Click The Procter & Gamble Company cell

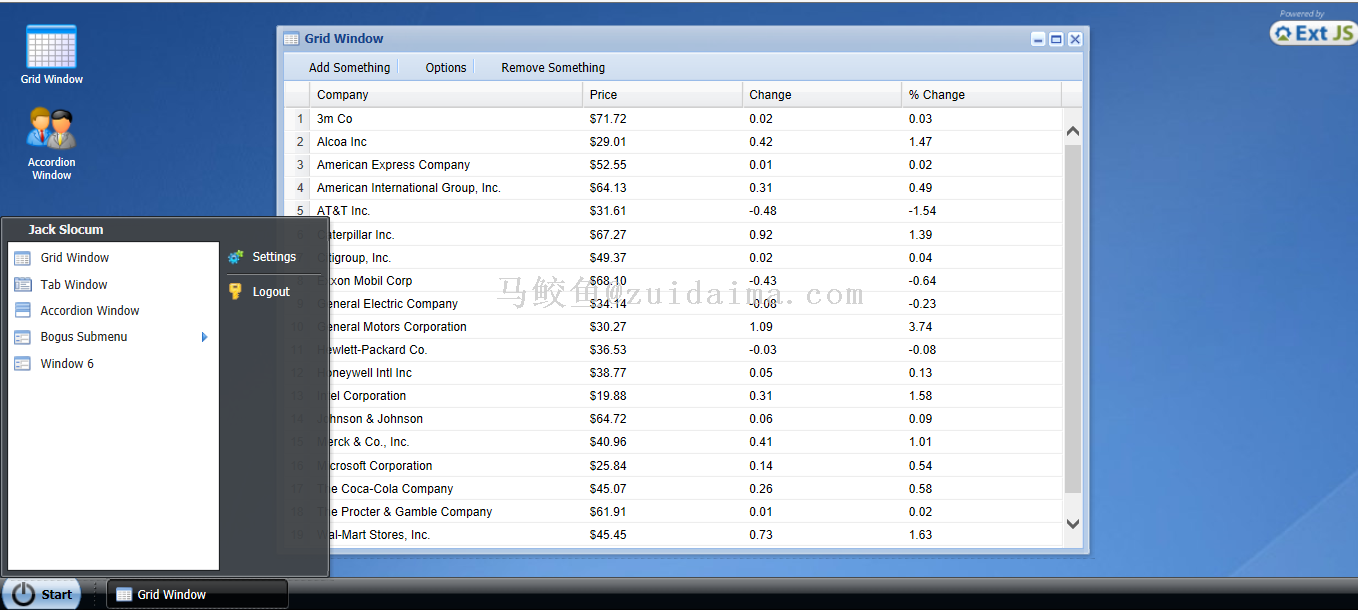[446, 512]
